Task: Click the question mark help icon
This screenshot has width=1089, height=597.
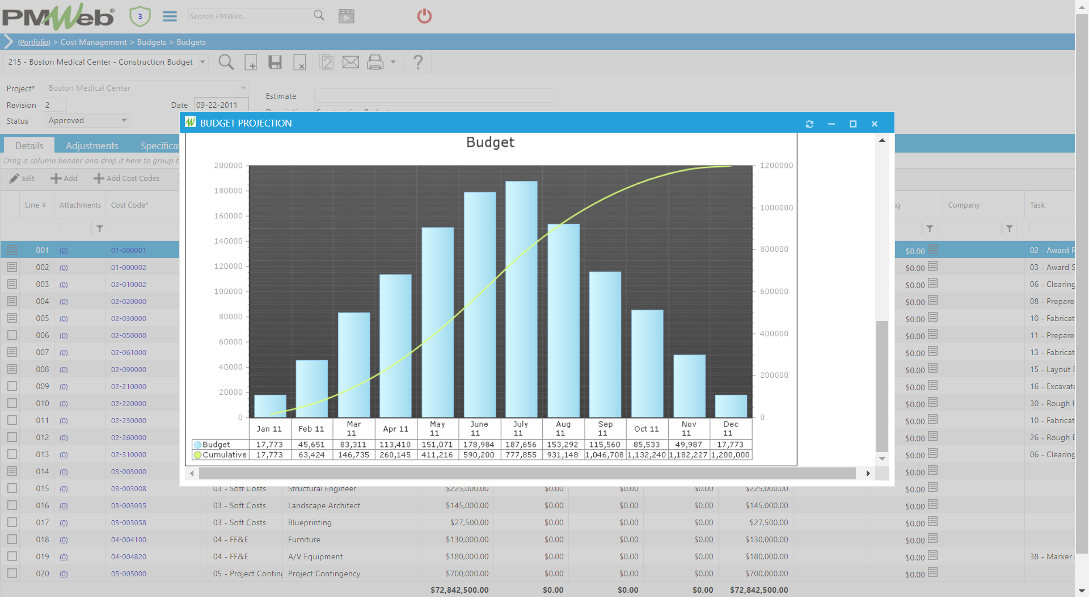Action: coord(417,62)
